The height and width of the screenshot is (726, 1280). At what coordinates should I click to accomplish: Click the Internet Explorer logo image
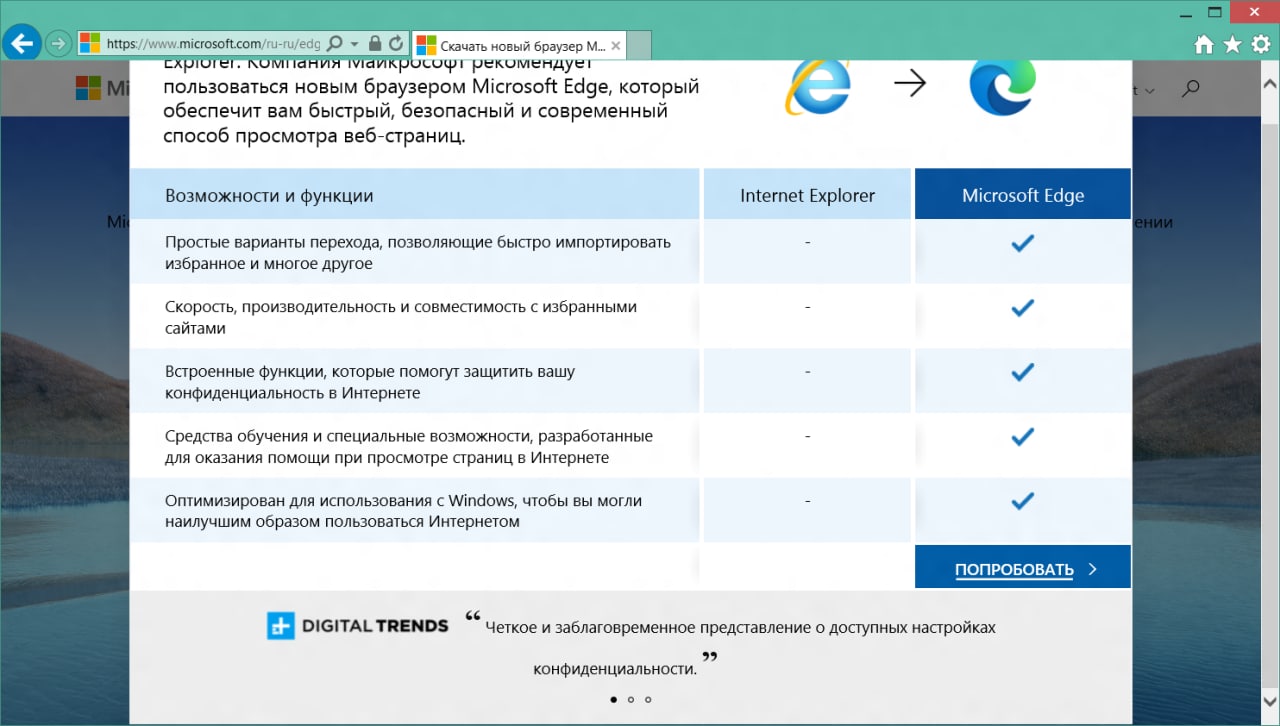(x=818, y=86)
